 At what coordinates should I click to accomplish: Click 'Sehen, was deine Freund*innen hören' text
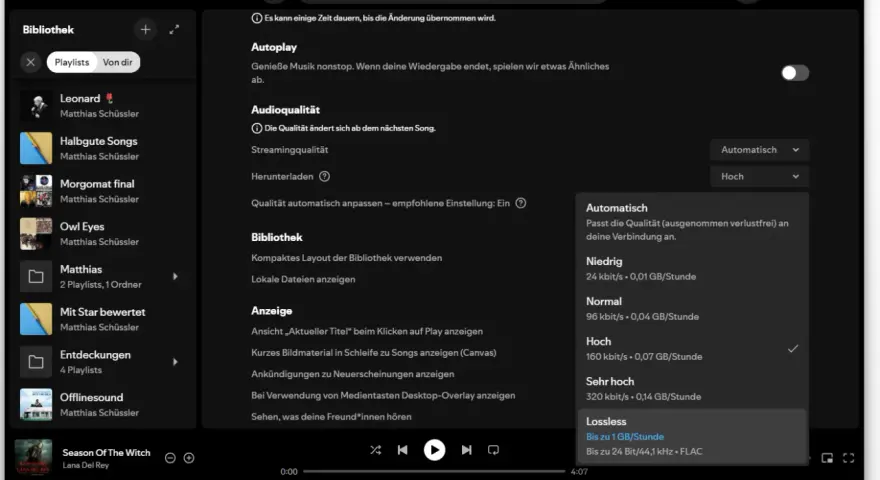tap(331, 417)
